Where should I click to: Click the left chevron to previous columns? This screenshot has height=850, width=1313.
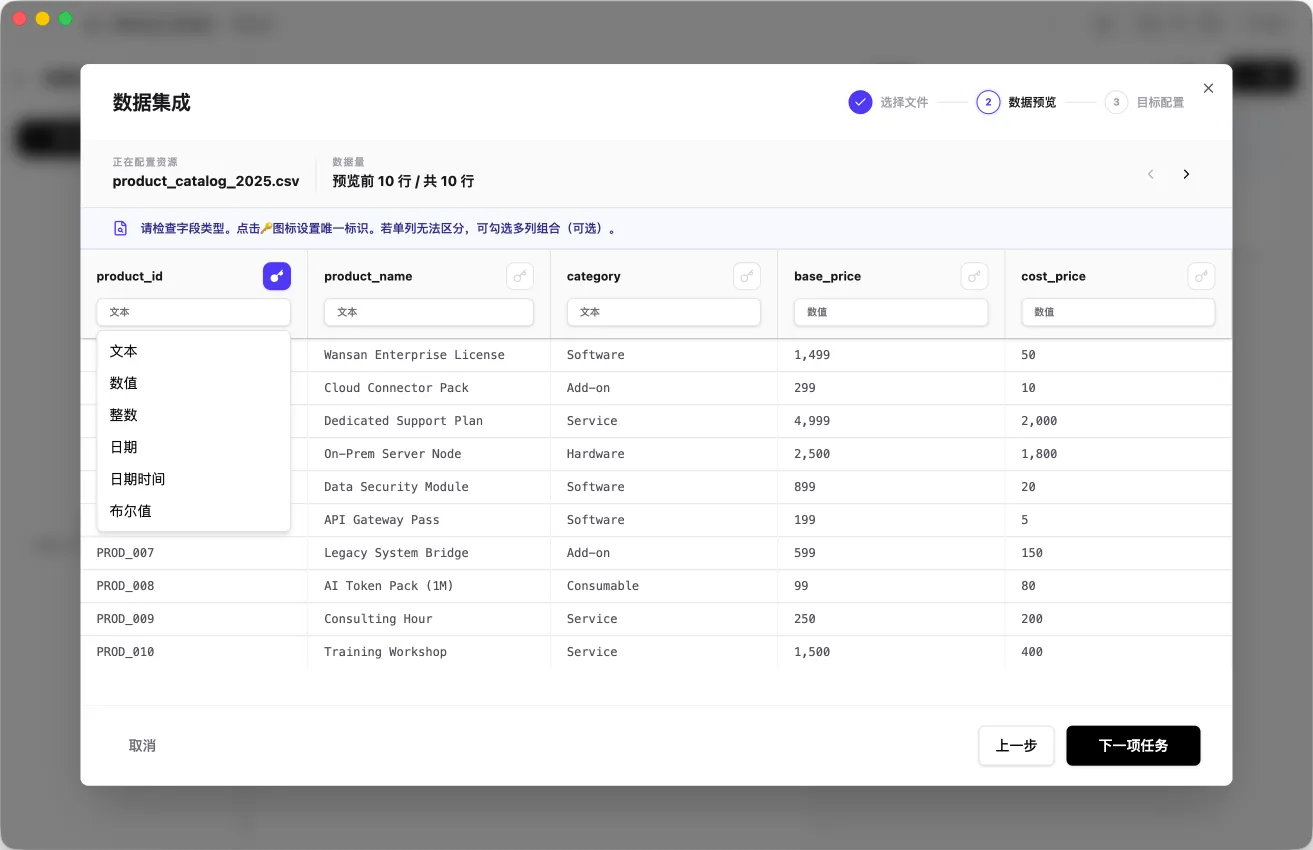pyautogui.click(x=1150, y=174)
